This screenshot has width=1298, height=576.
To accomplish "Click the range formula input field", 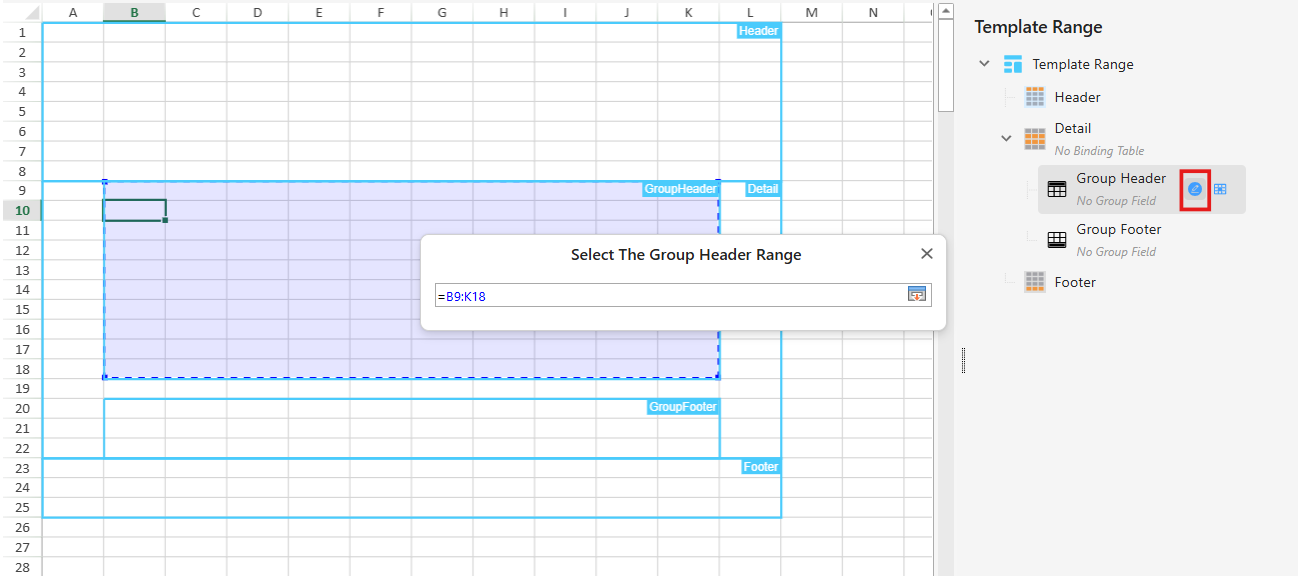I will point(668,295).
